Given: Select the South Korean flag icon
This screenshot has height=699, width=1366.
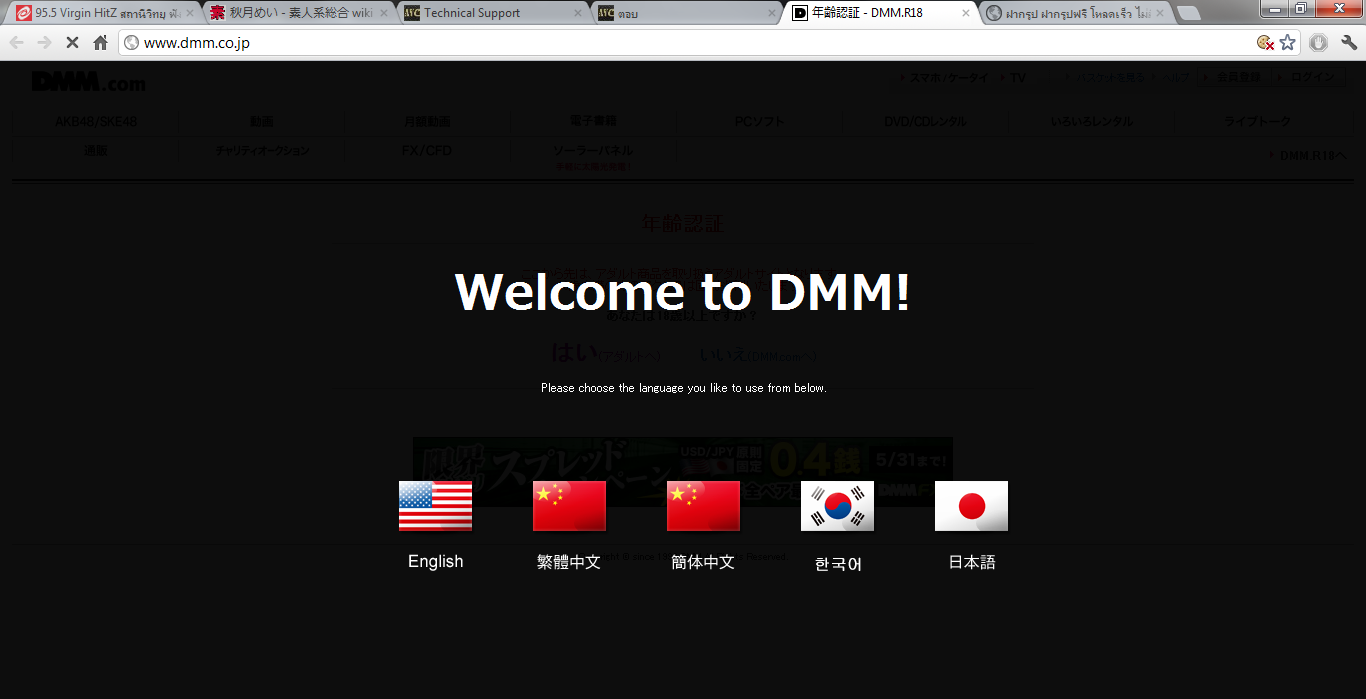Looking at the screenshot, I should [x=837, y=506].
